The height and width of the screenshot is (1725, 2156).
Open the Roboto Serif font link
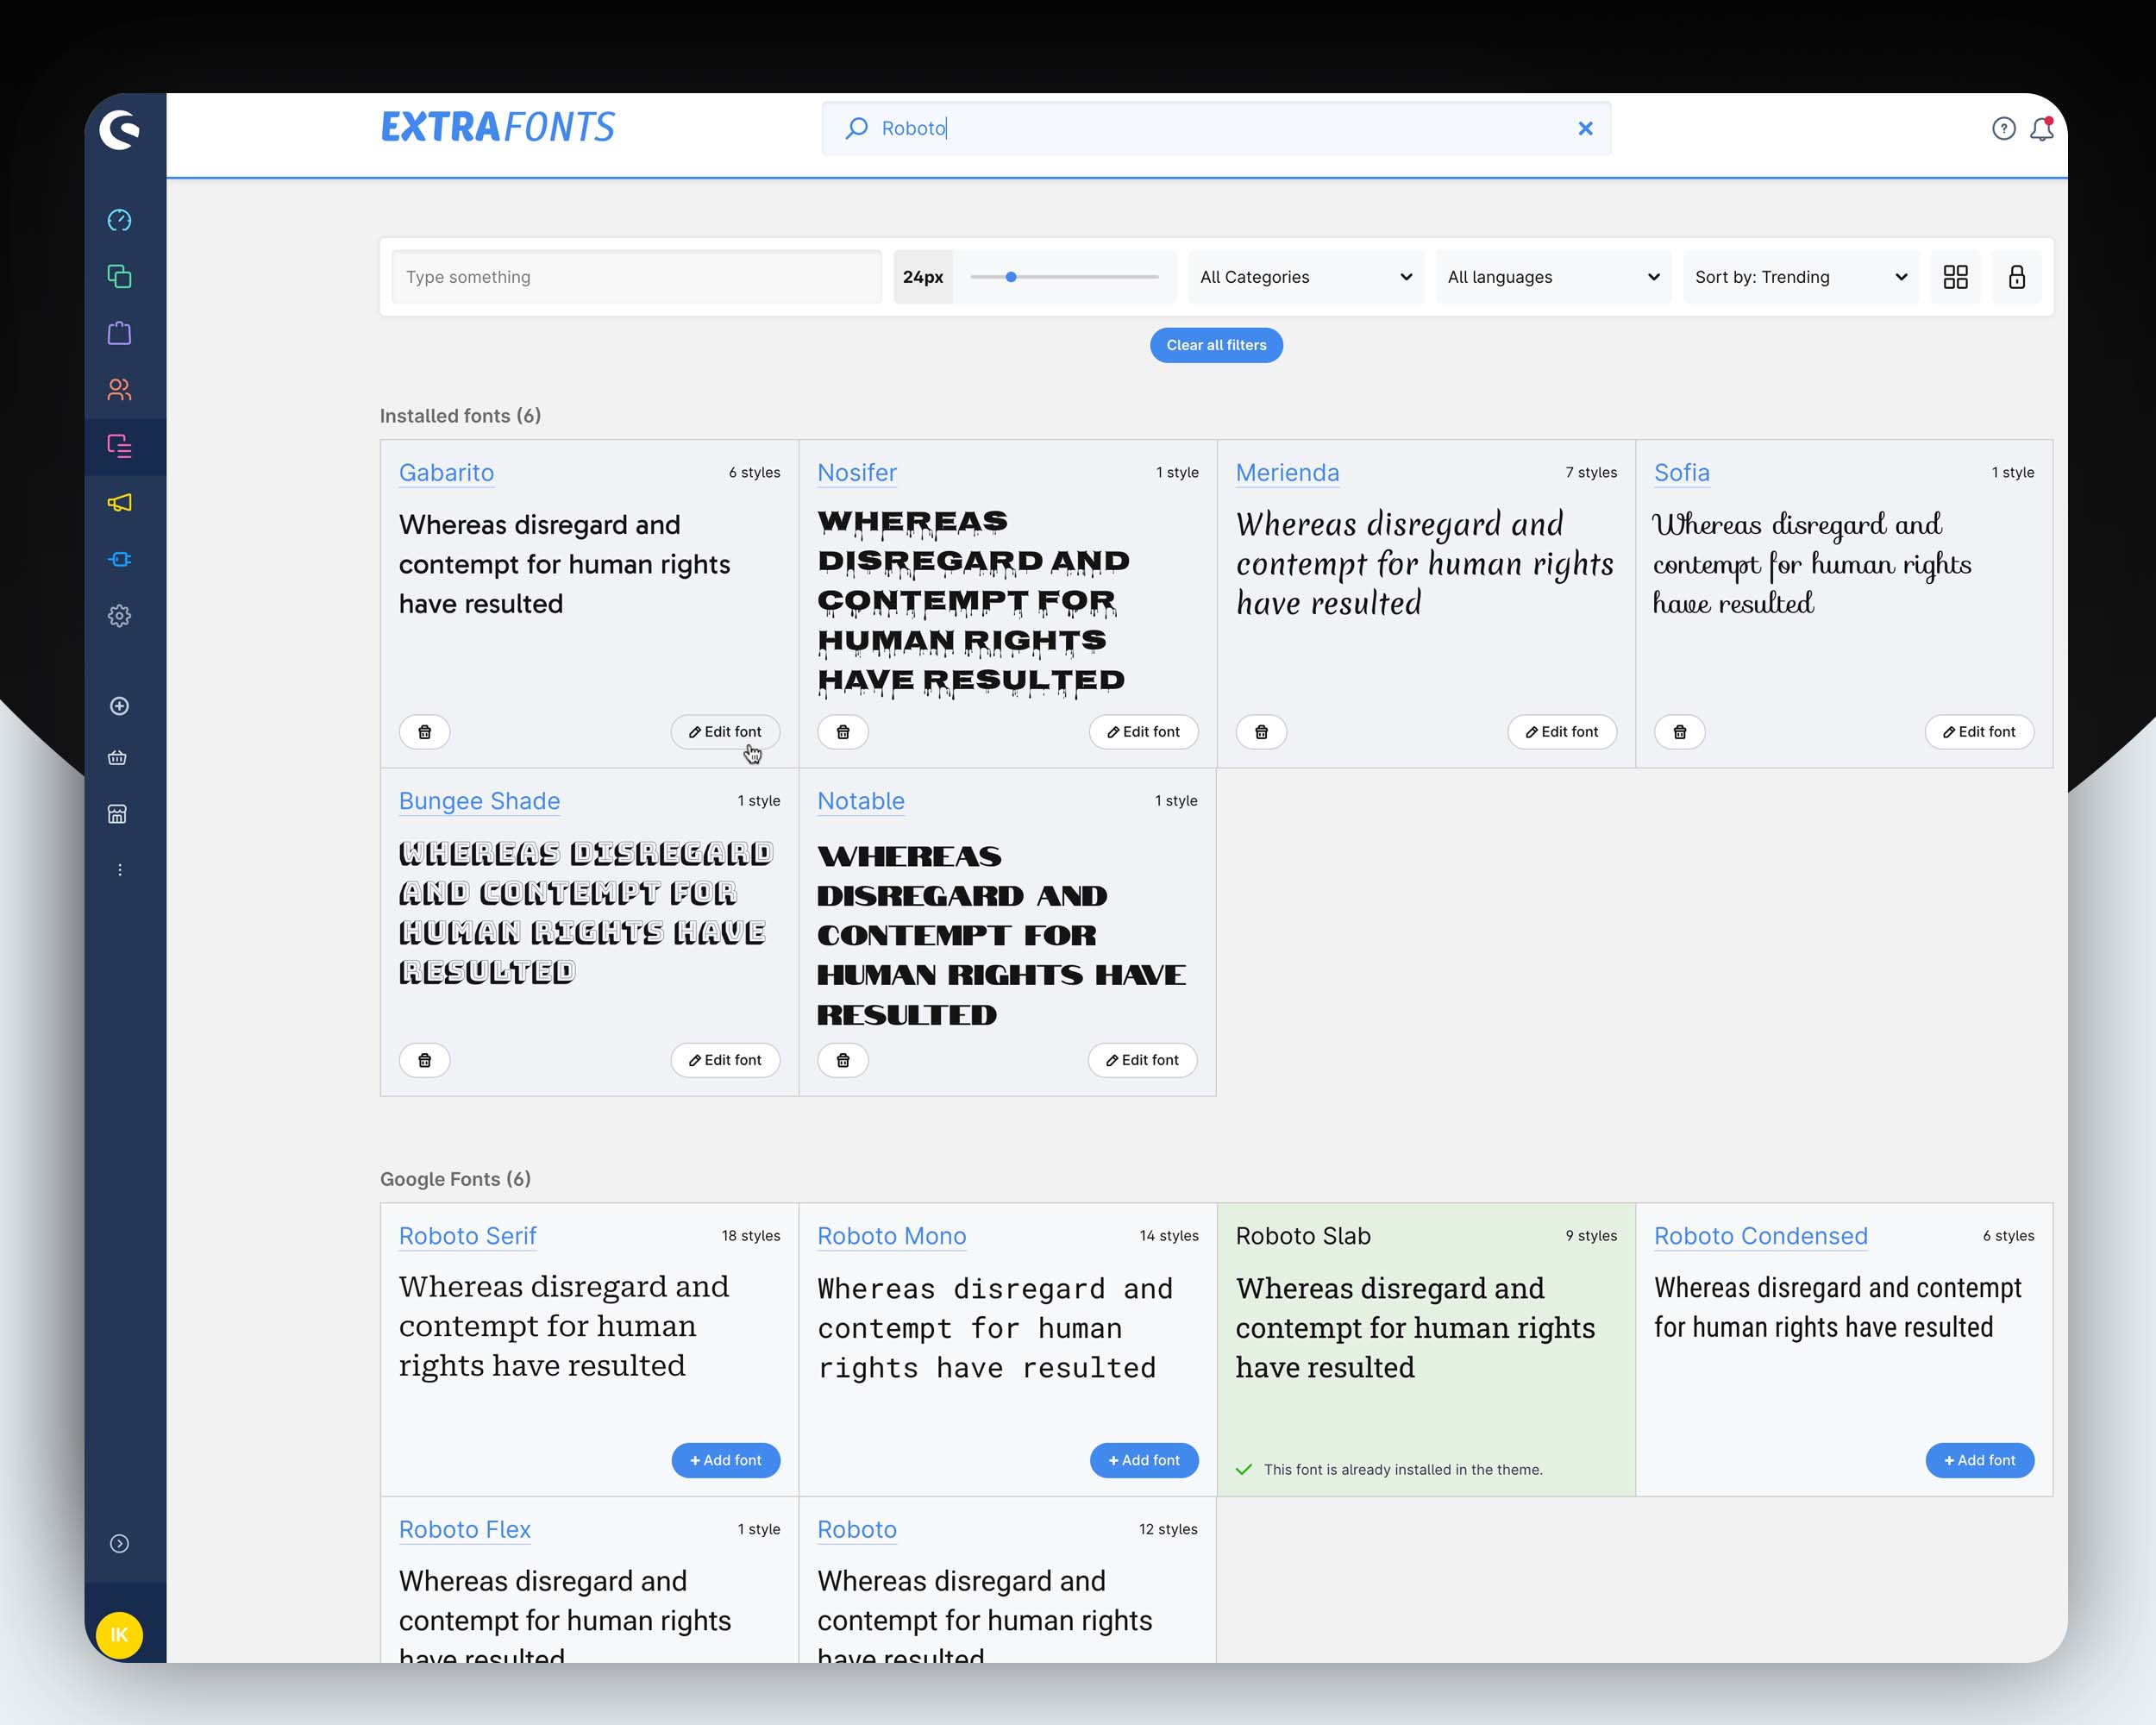(467, 1236)
